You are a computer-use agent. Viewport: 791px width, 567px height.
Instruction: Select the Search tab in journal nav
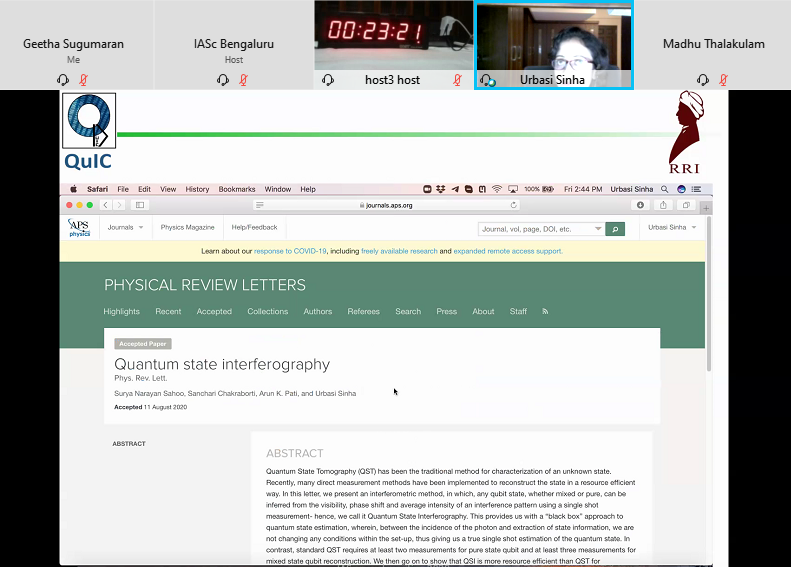pyautogui.click(x=408, y=312)
